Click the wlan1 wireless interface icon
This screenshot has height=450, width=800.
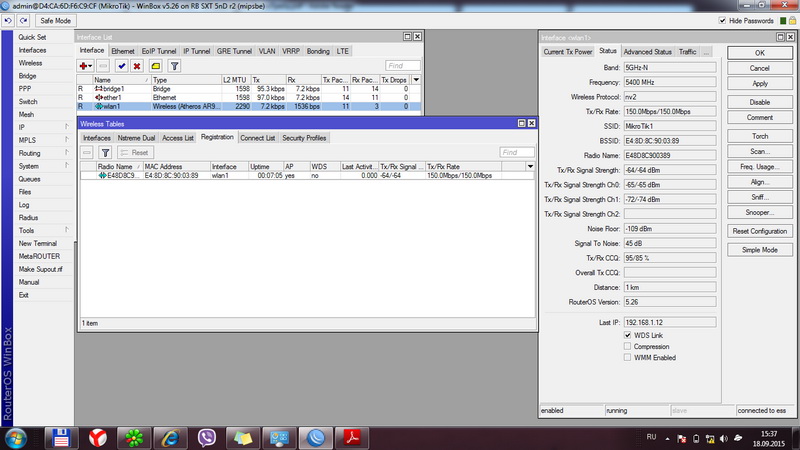(x=98, y=107)
